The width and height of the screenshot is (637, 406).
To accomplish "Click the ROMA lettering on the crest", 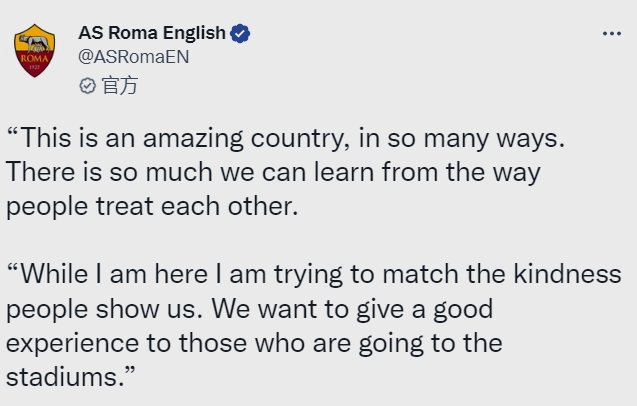I will coord(35,59).
